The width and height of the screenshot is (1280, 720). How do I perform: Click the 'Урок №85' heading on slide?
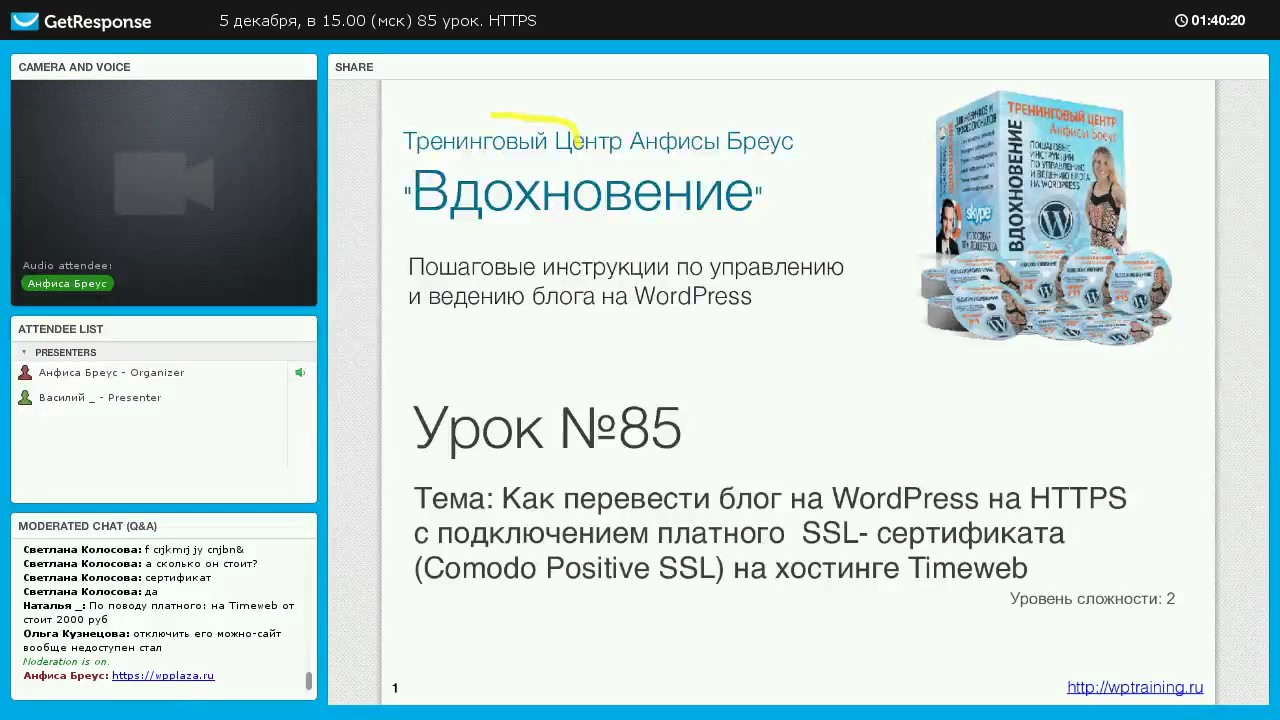pyautogui.click(x=547, y=428)
